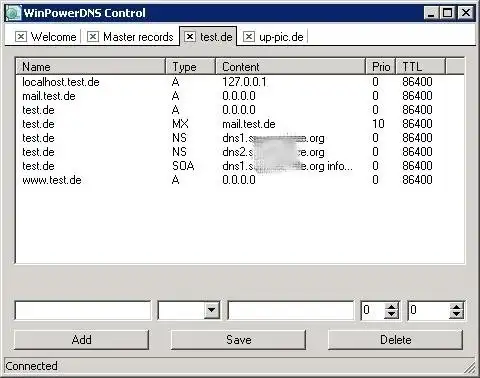Click the Connected status bar text
The image size is (480, 378).
(x=31, y=366)
